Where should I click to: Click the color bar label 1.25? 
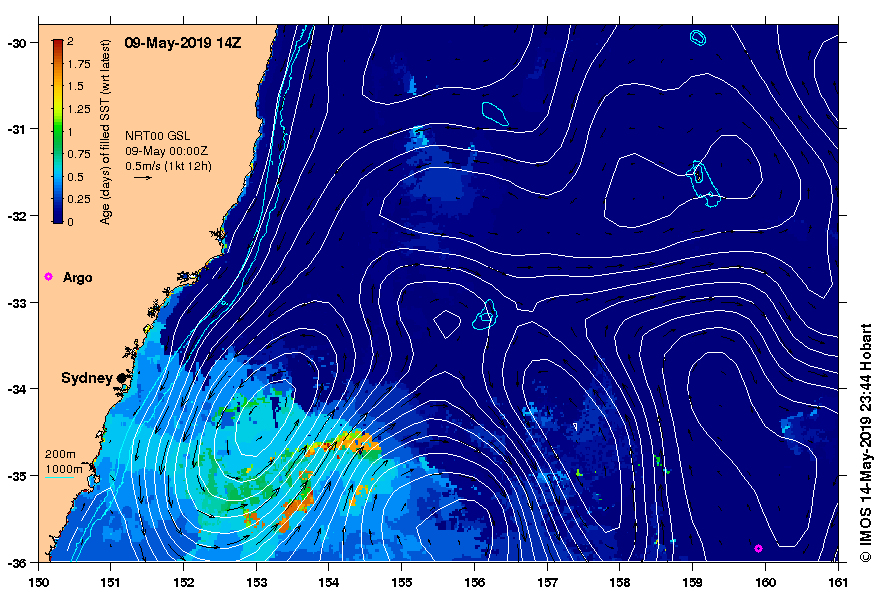pos(79,109)
